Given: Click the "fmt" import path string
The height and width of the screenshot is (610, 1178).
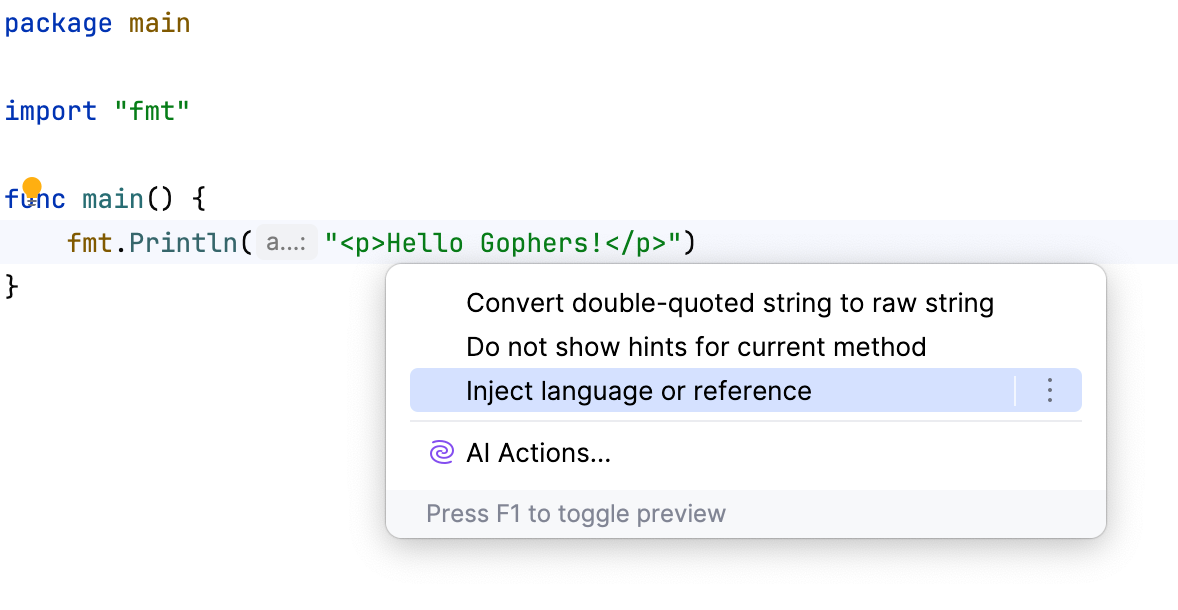Looking at the screenshot, I should [x=152, y=111].
